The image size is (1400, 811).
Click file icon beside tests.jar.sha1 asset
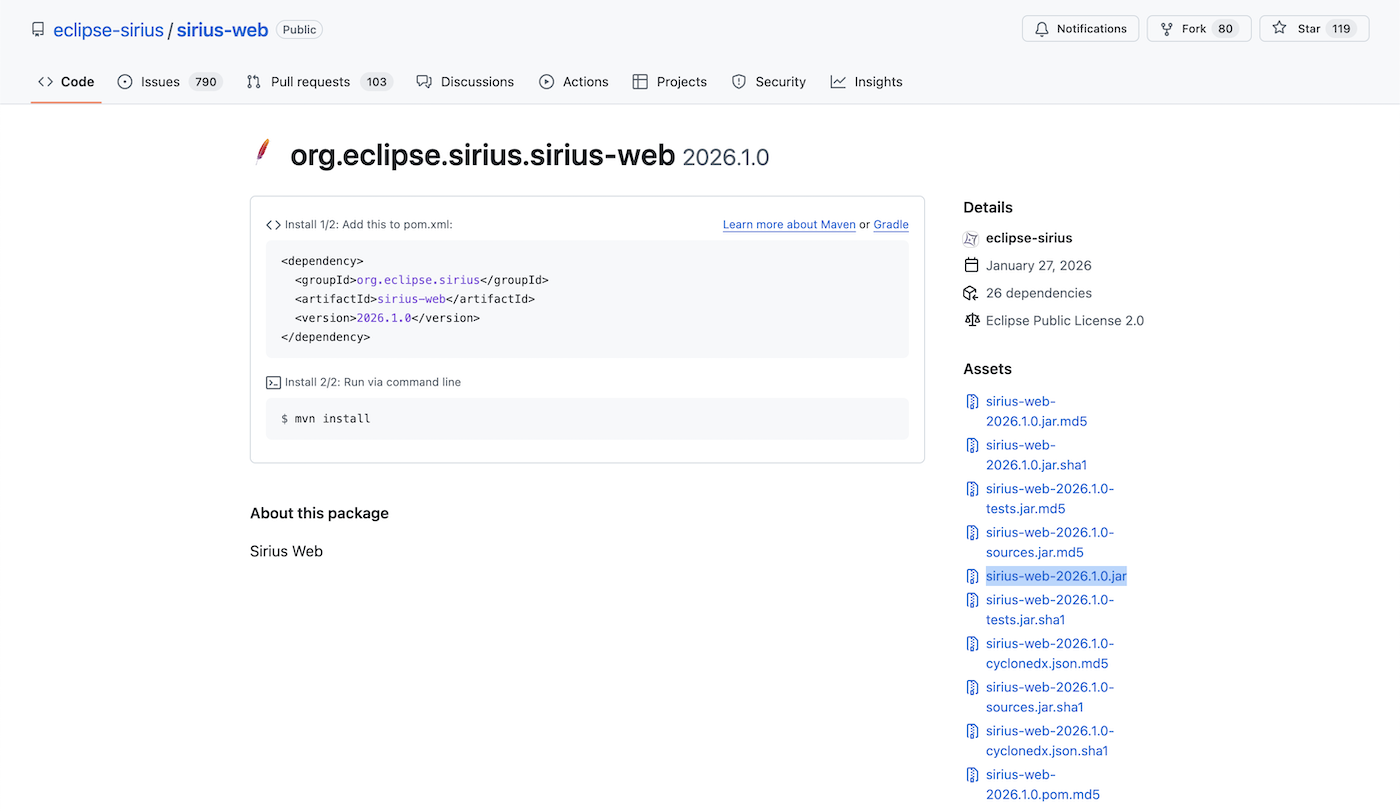coord(972,600)
